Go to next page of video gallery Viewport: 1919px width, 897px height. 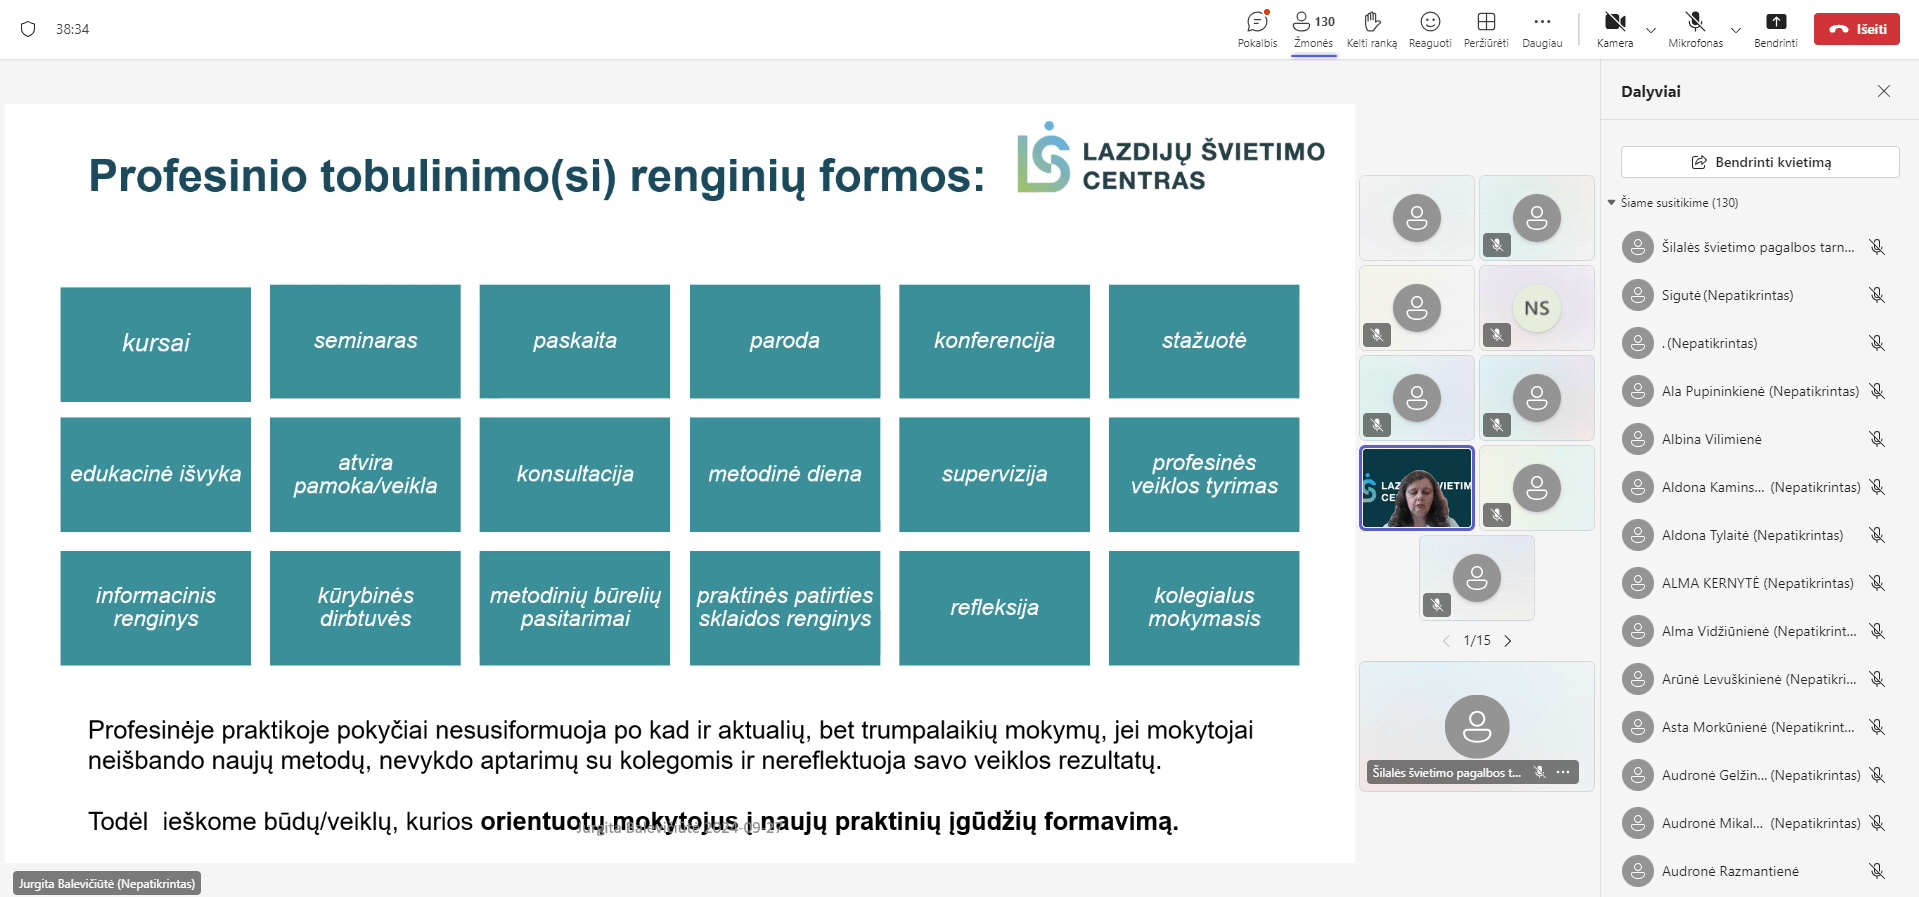tap(1508, 641)
